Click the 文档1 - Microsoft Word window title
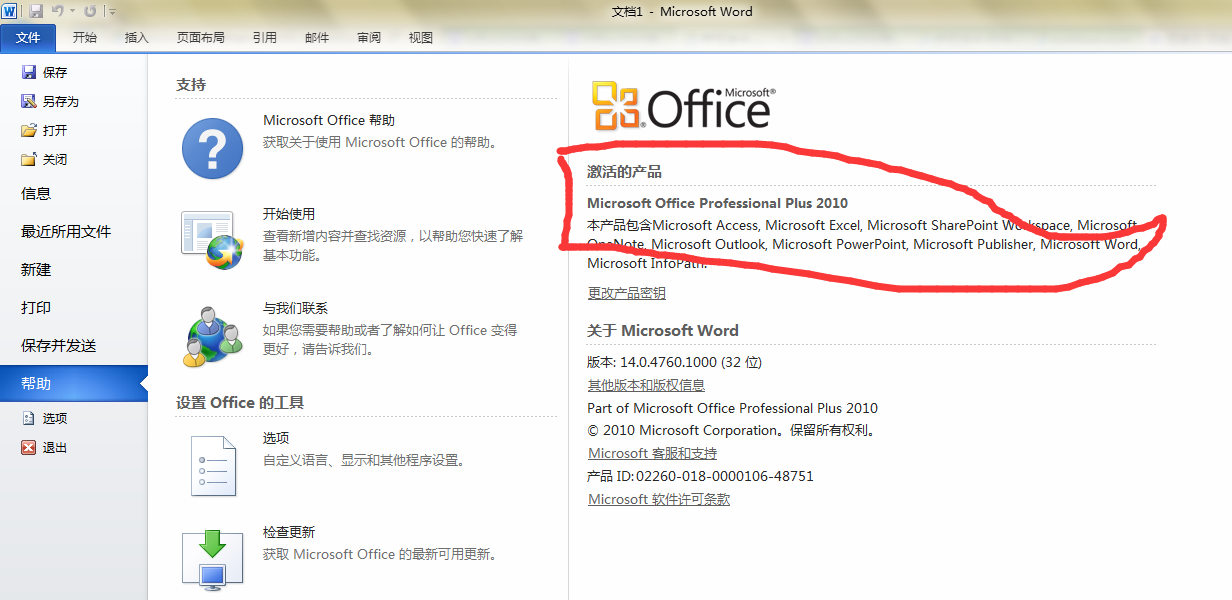Viewport: 1232px width, 600px height. [x=682, y=12]
